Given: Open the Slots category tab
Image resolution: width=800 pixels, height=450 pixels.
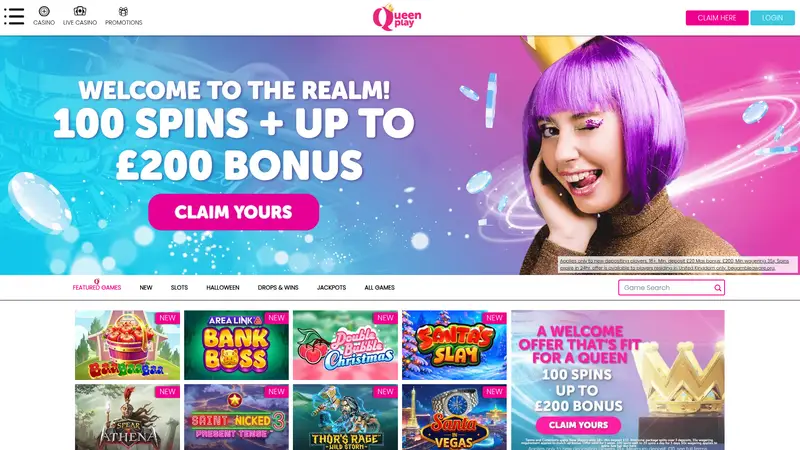Looking at the screenshot, I should (179, 288).
